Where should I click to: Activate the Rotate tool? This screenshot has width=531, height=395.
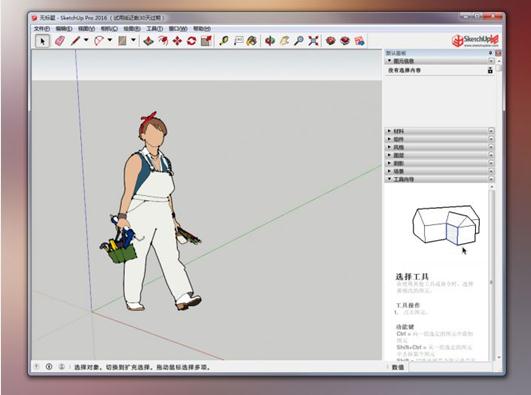192,41
